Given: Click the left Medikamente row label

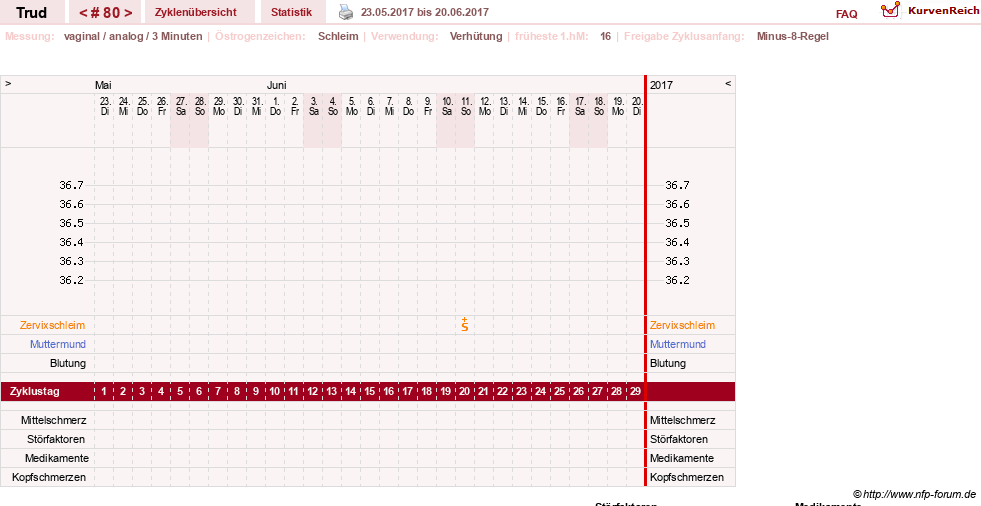Looking at the screenshot, I should tap(56, 458).
